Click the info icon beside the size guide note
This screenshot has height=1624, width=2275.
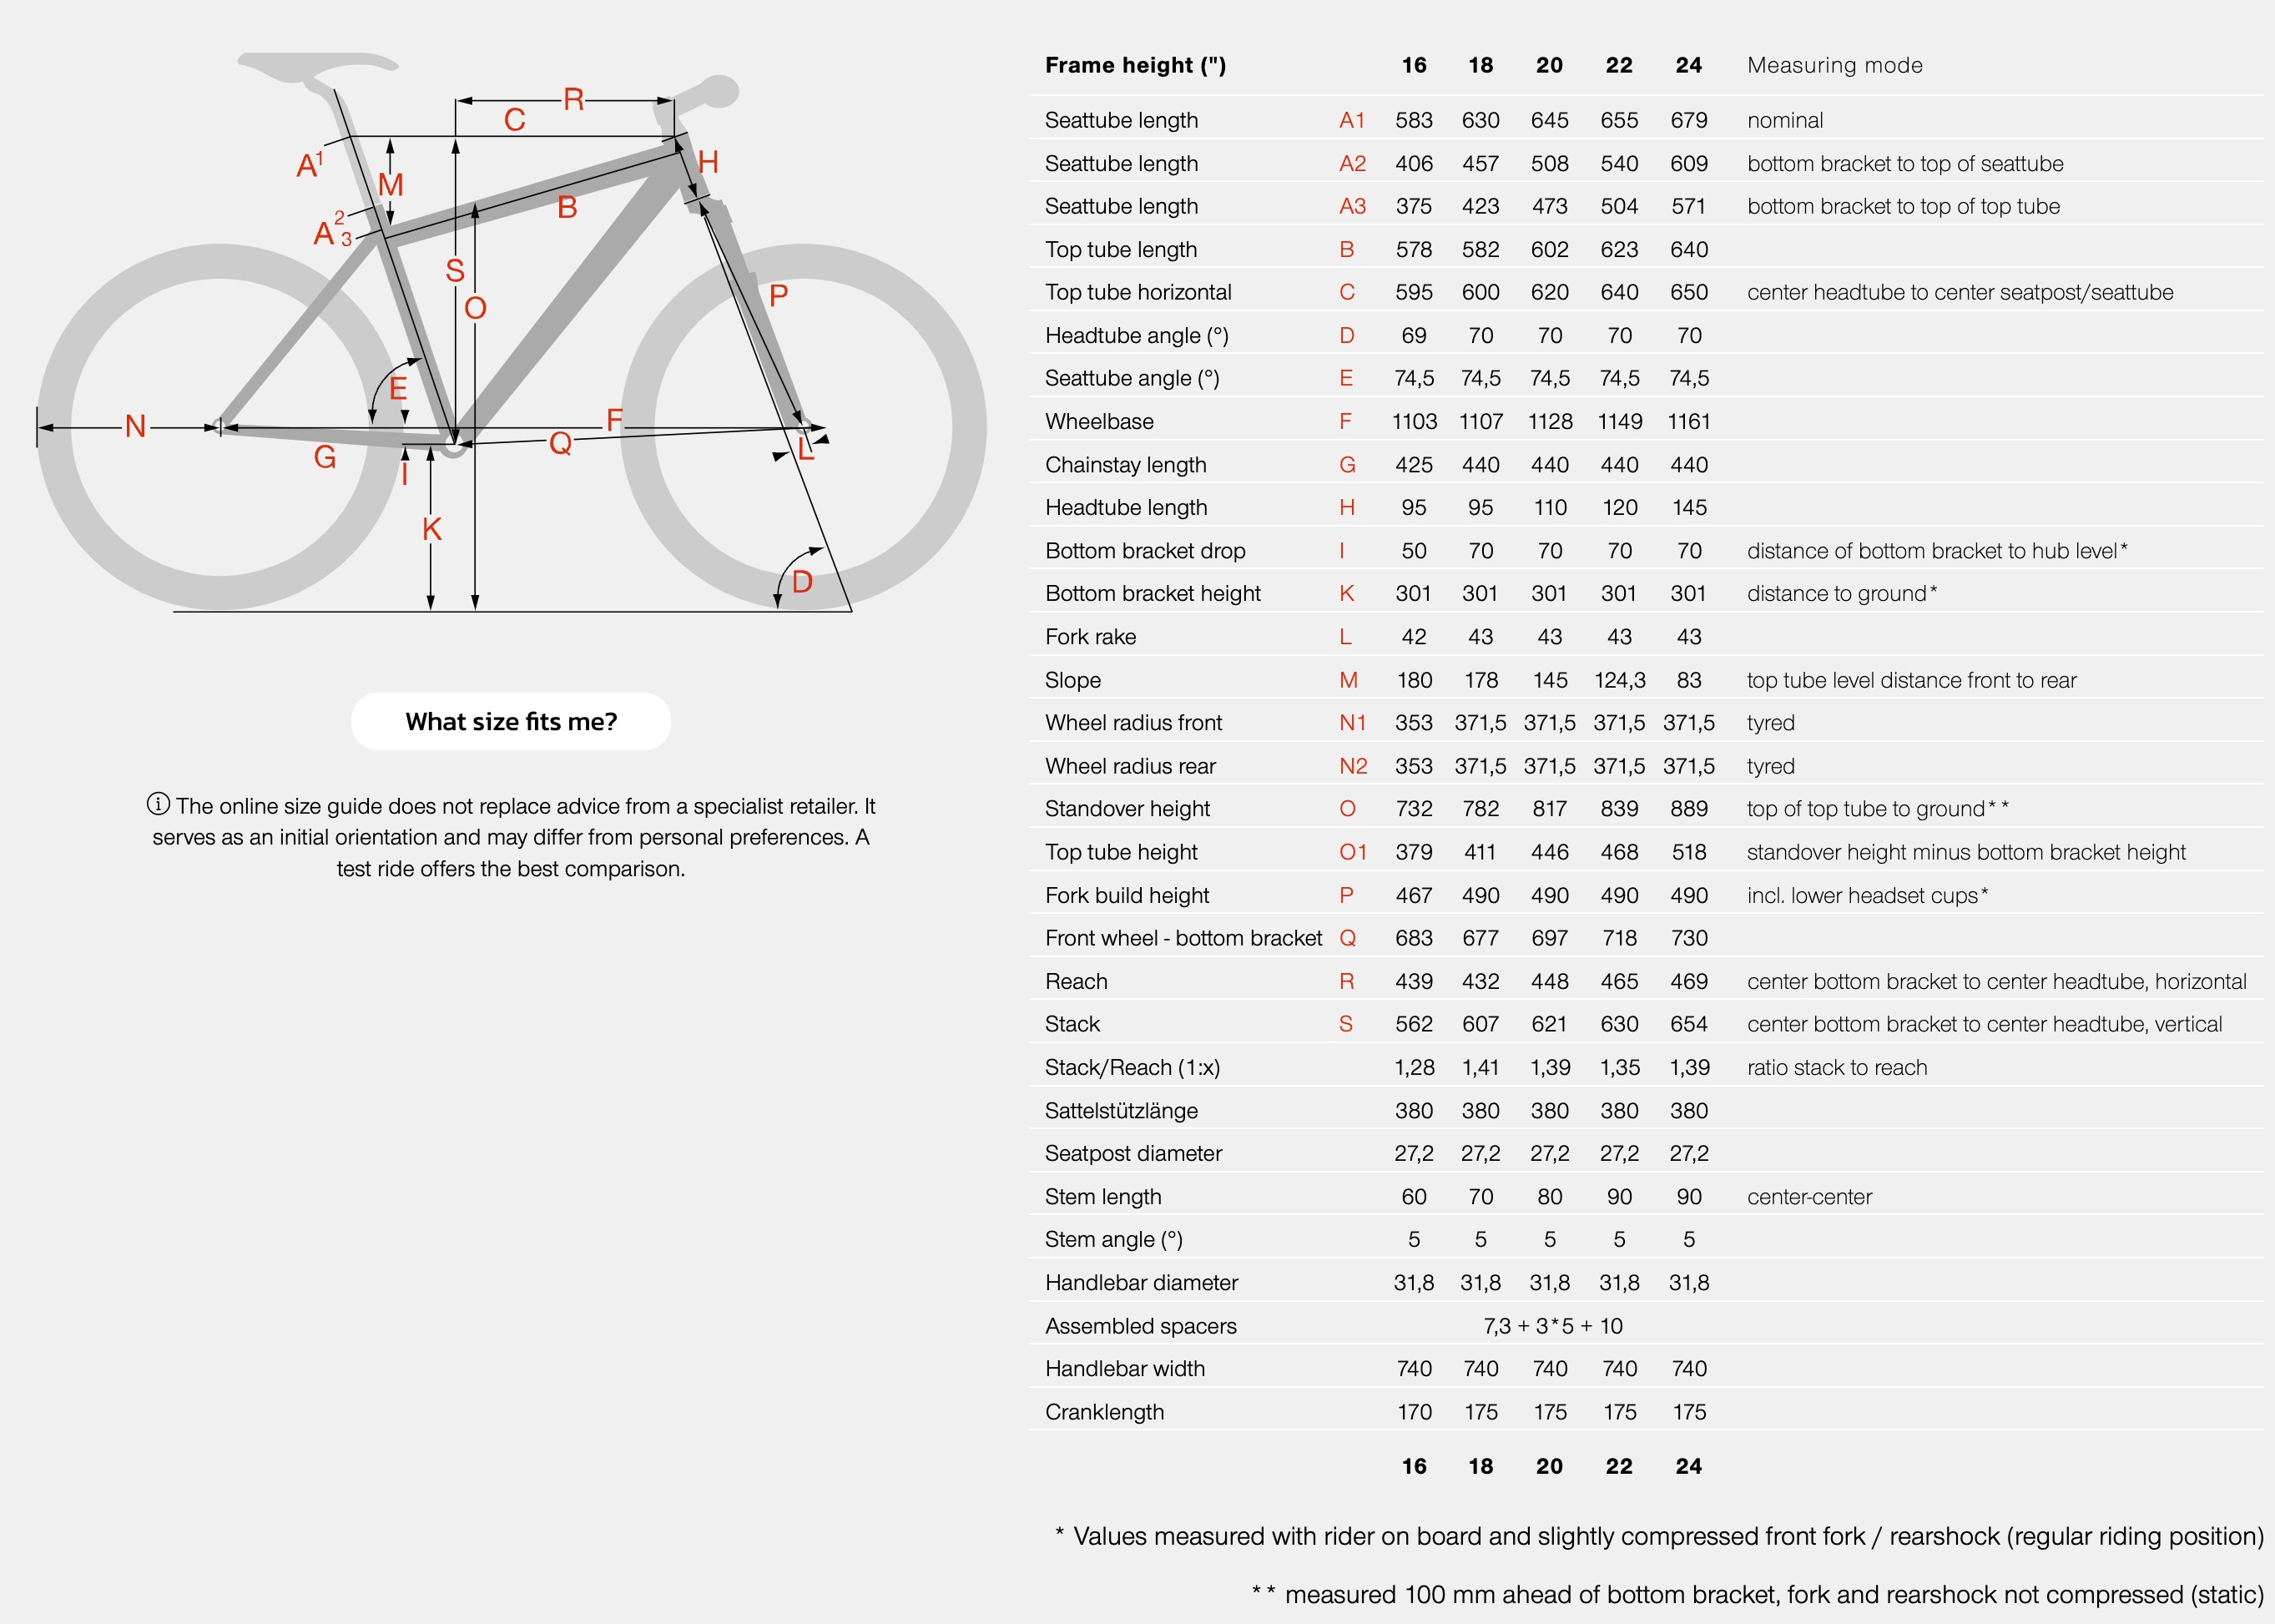(x=158, y=804)
